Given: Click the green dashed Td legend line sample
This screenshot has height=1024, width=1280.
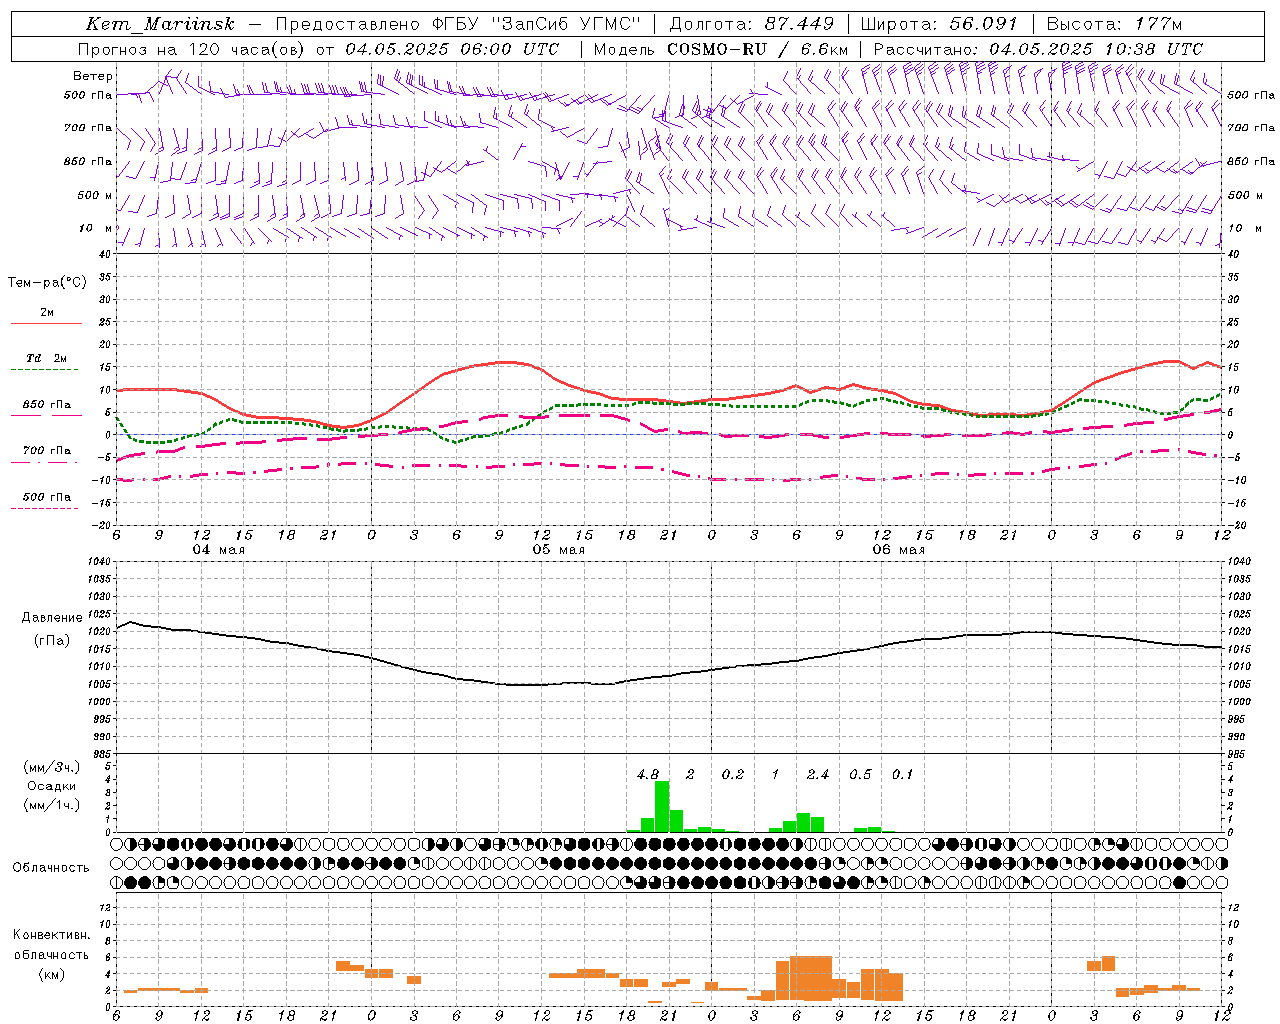Looking at the screenshot, I should coord(44,370).
